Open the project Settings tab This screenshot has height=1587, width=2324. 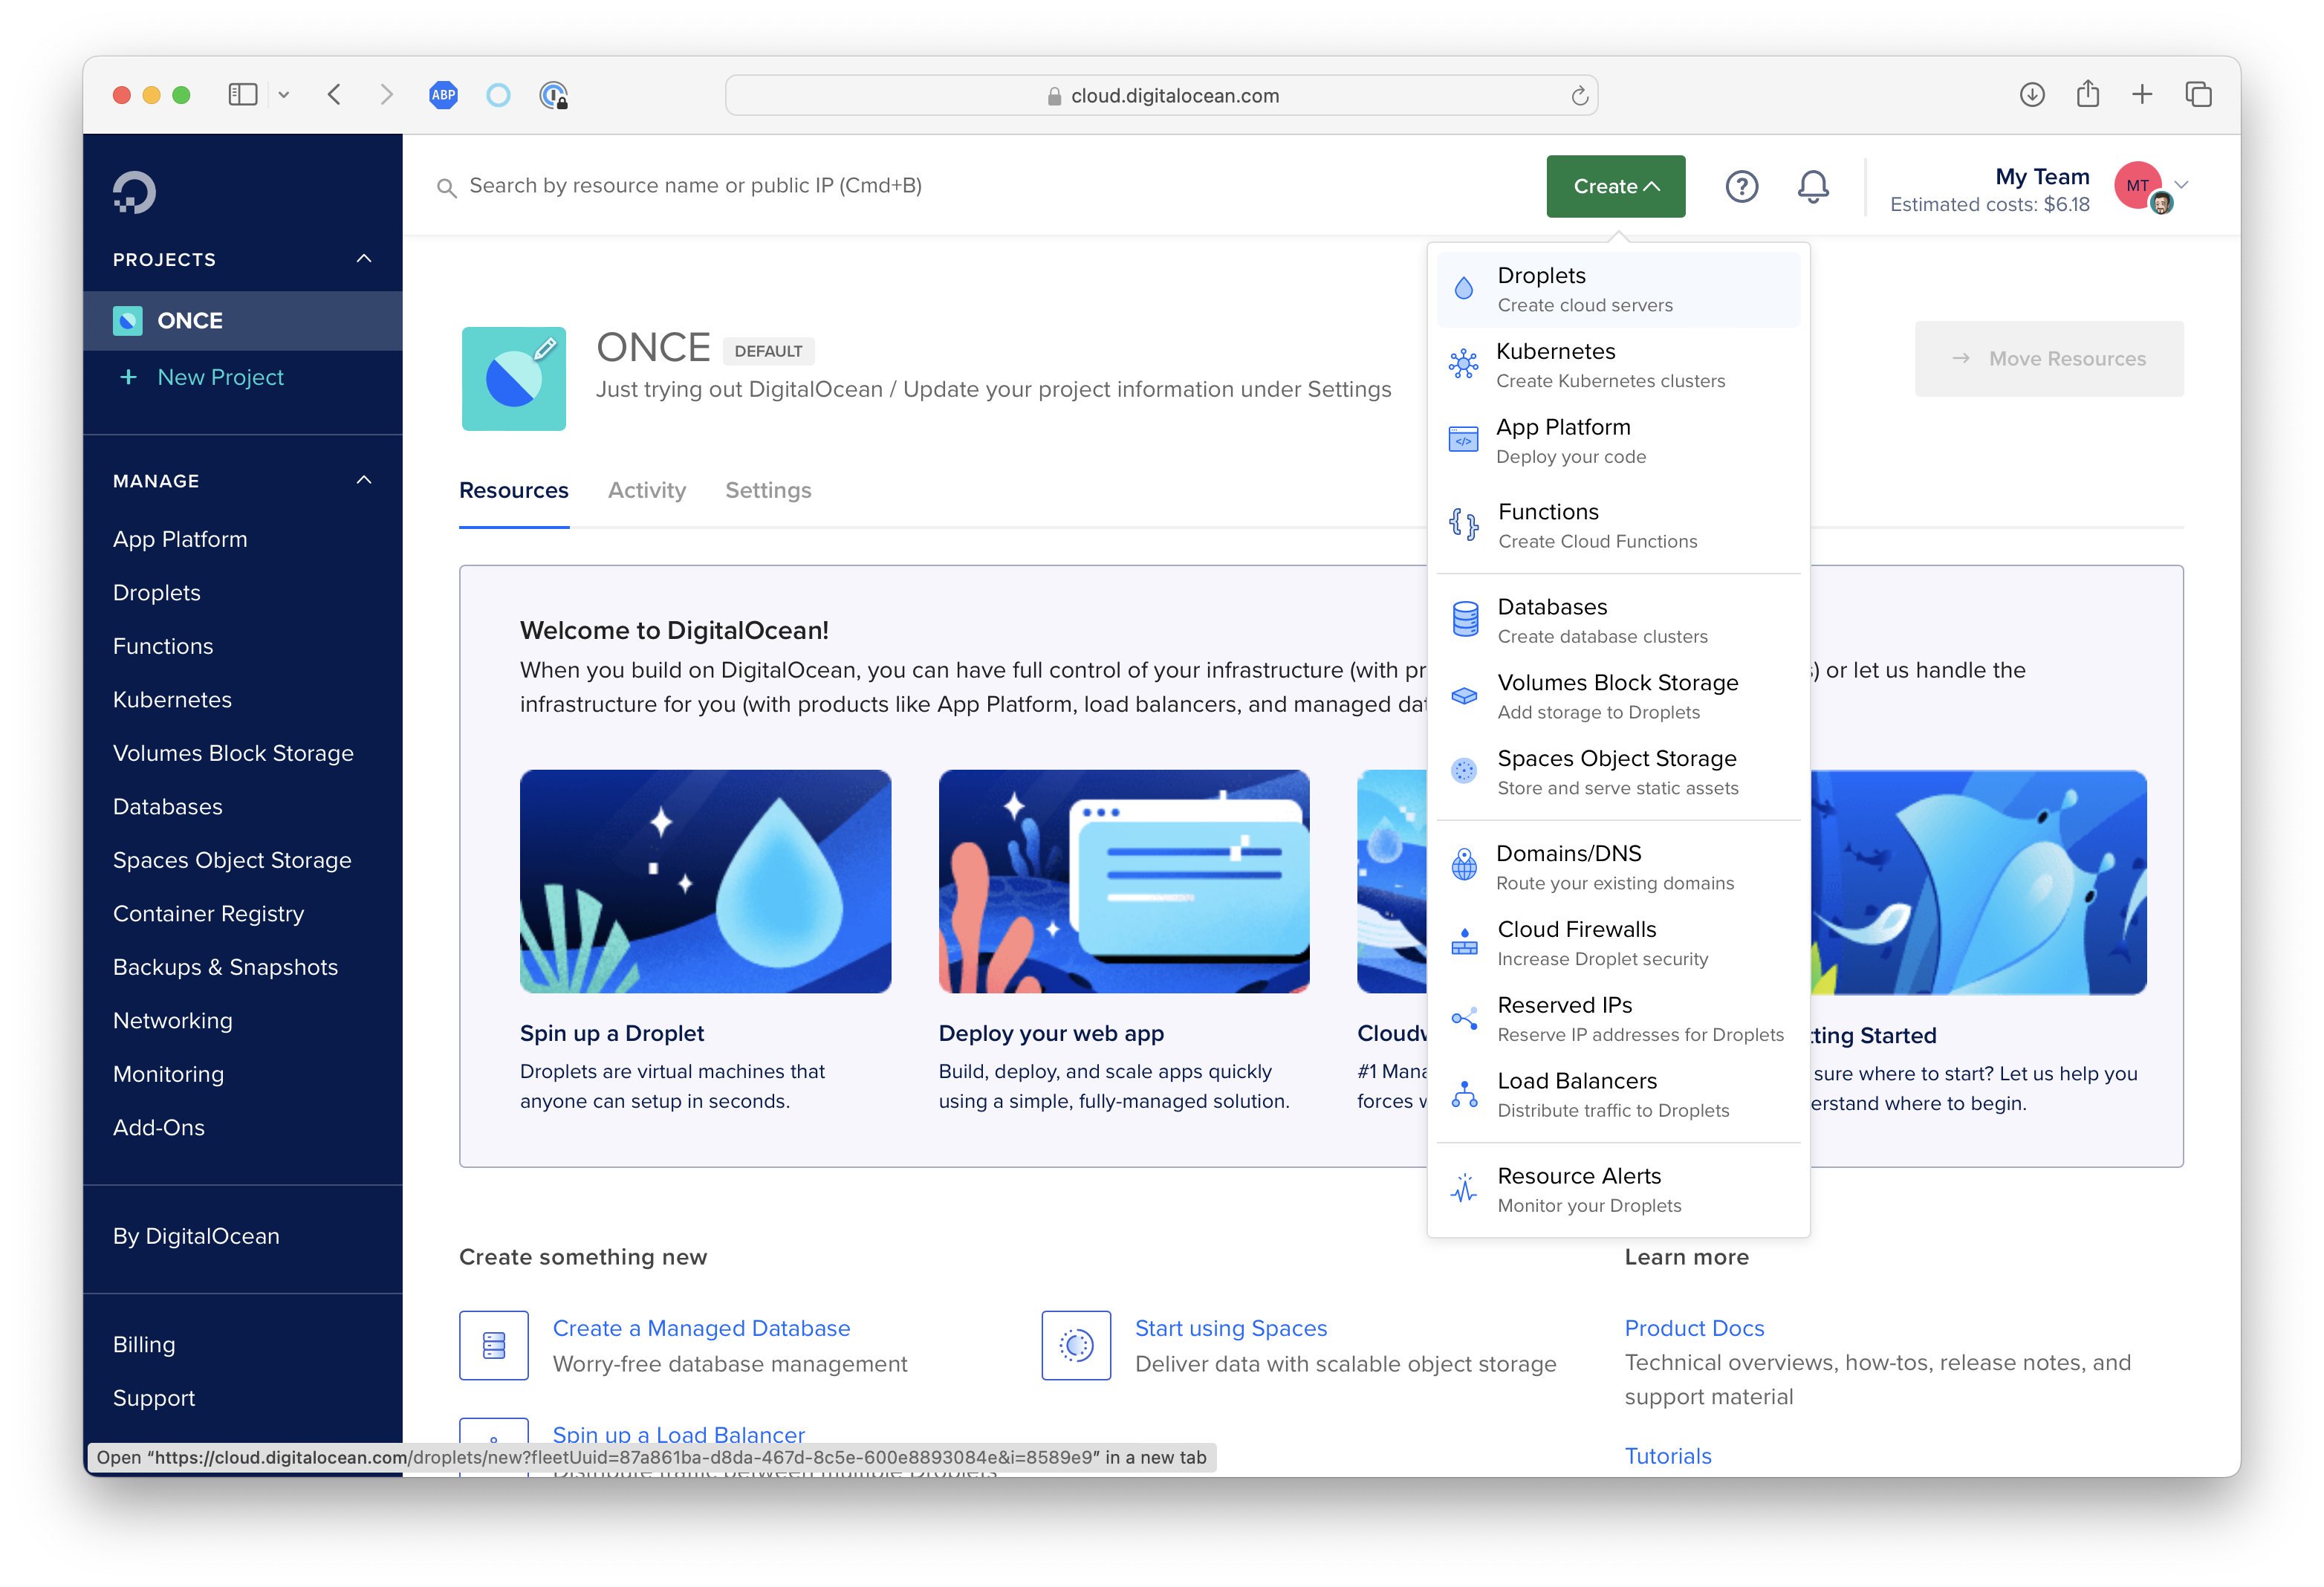click(768, 490)
